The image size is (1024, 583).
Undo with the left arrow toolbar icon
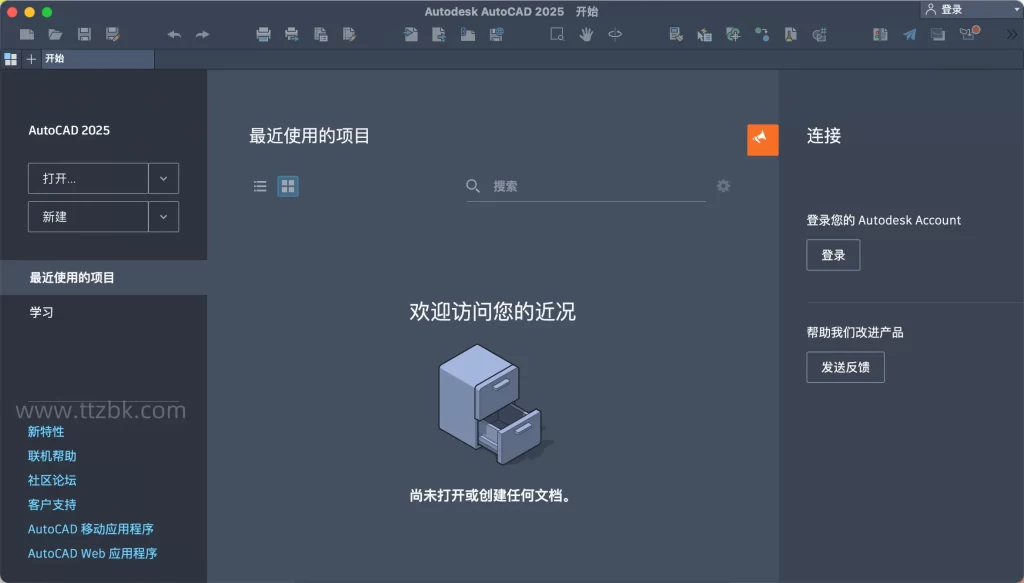(173, 34)
